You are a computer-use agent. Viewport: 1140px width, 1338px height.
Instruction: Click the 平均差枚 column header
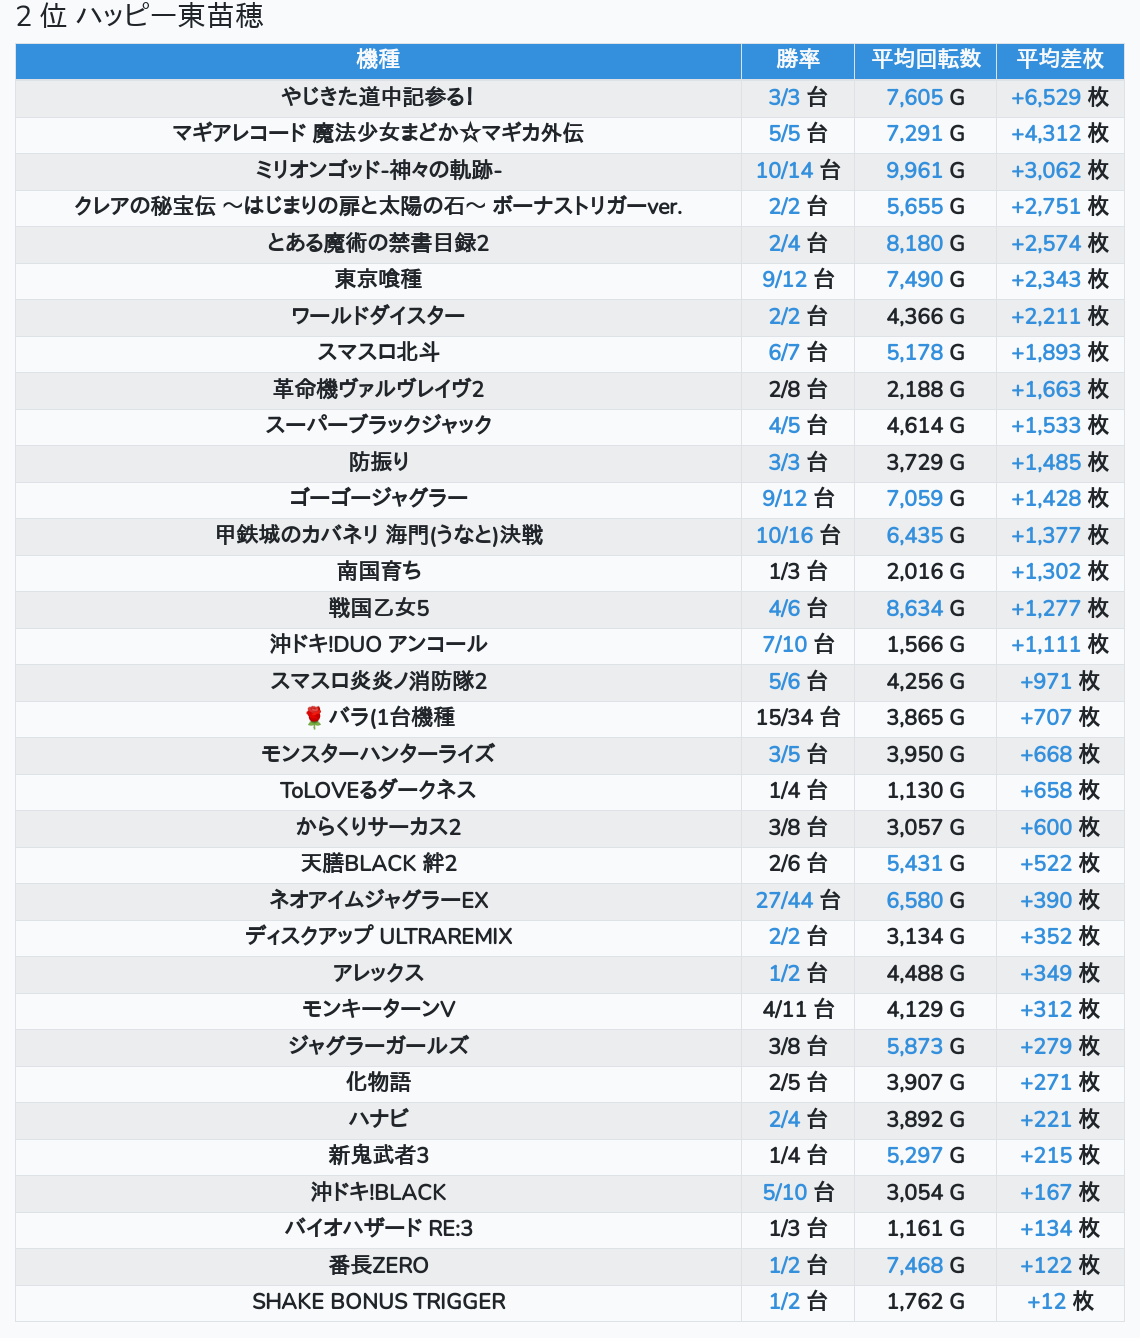point(1060,60)
